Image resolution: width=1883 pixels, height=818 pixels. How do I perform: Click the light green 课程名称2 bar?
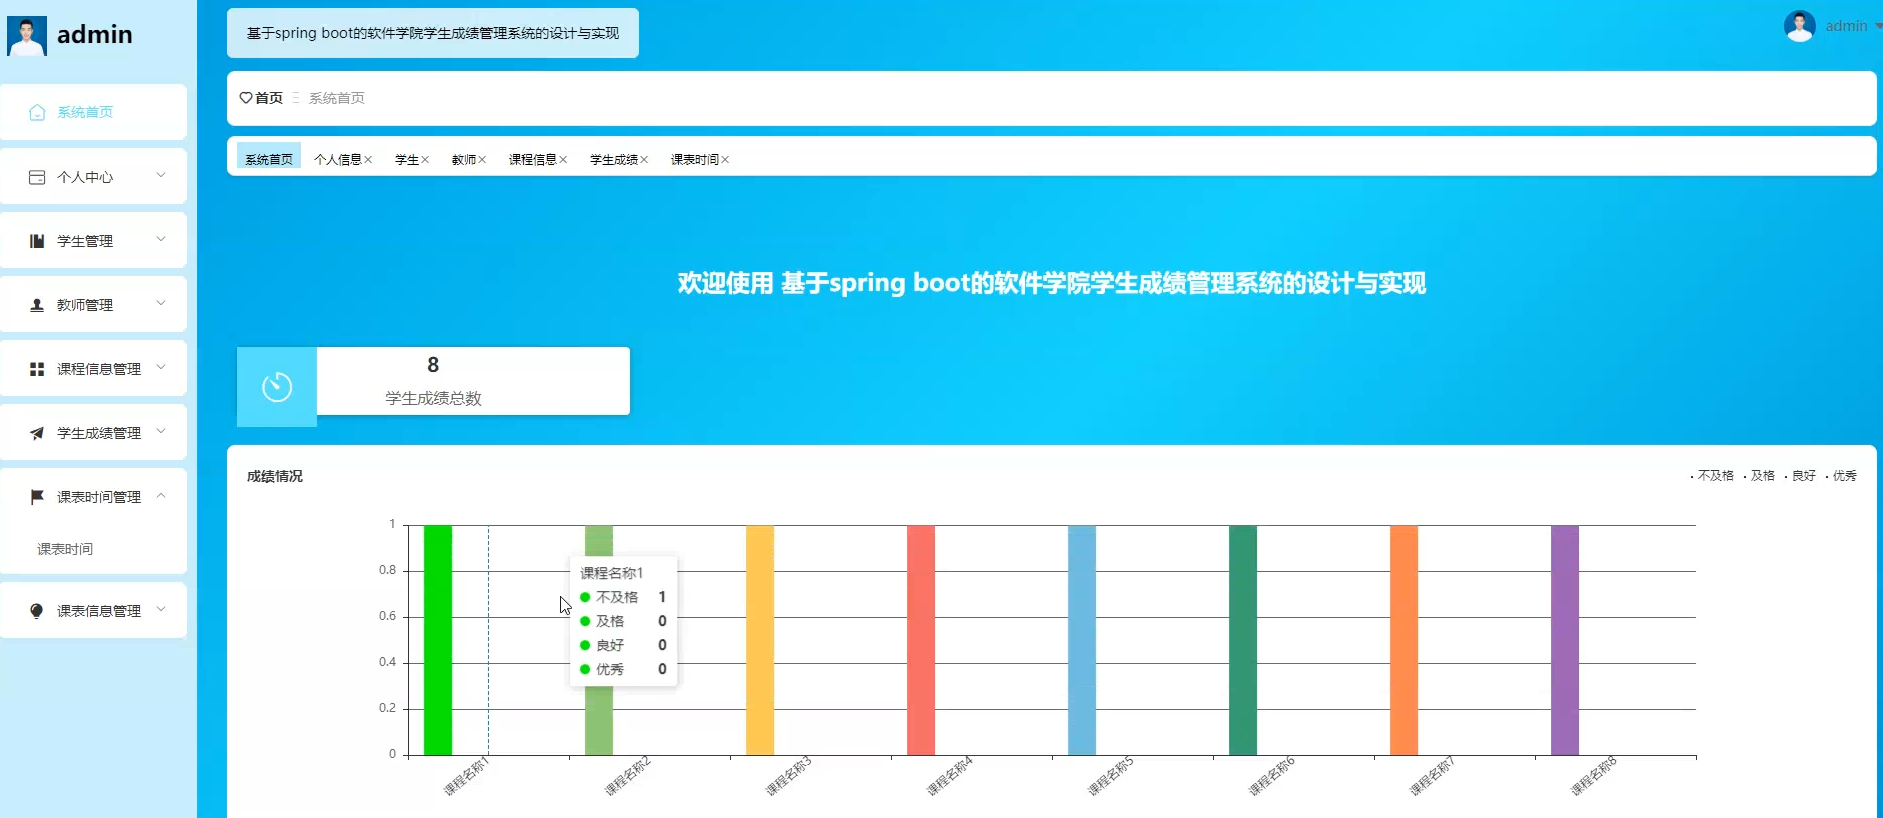pyautogui.click(x=599, y=720)
